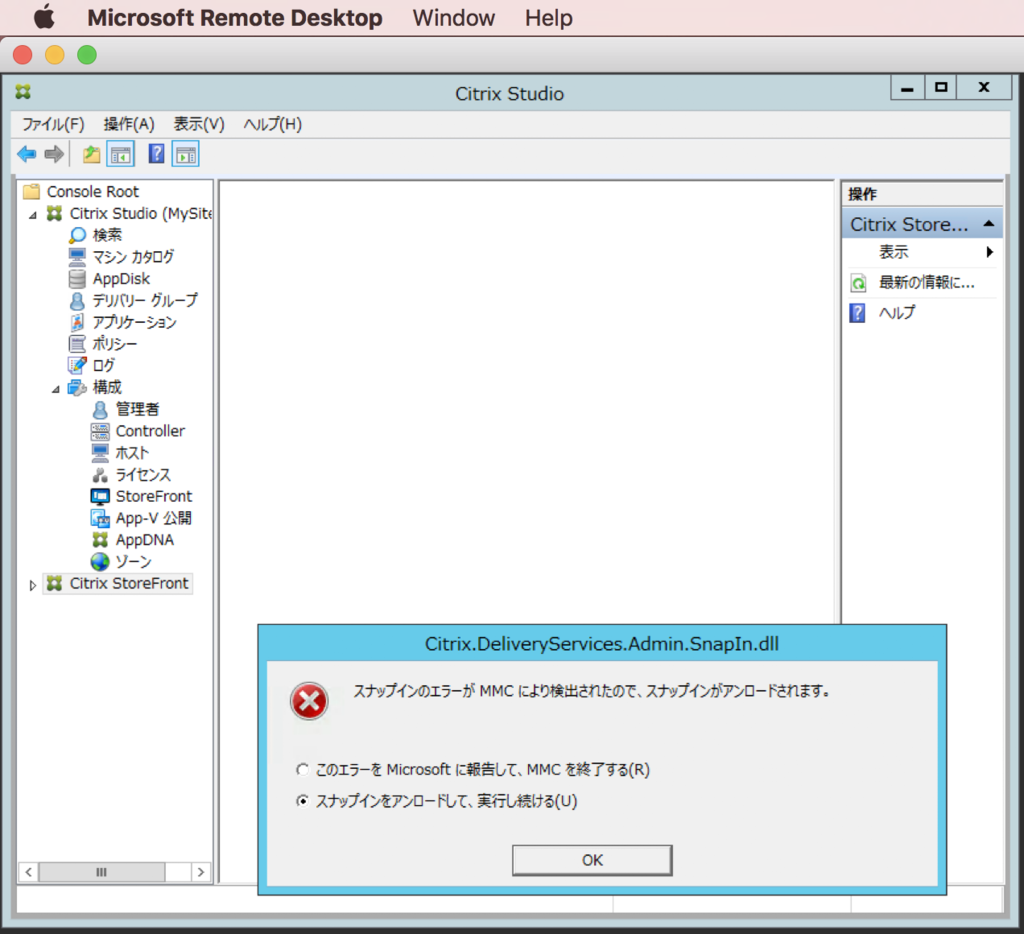Click ヘルプ in the actions pane
This screenshot has height=934, width=1024.
click(897, 313)
